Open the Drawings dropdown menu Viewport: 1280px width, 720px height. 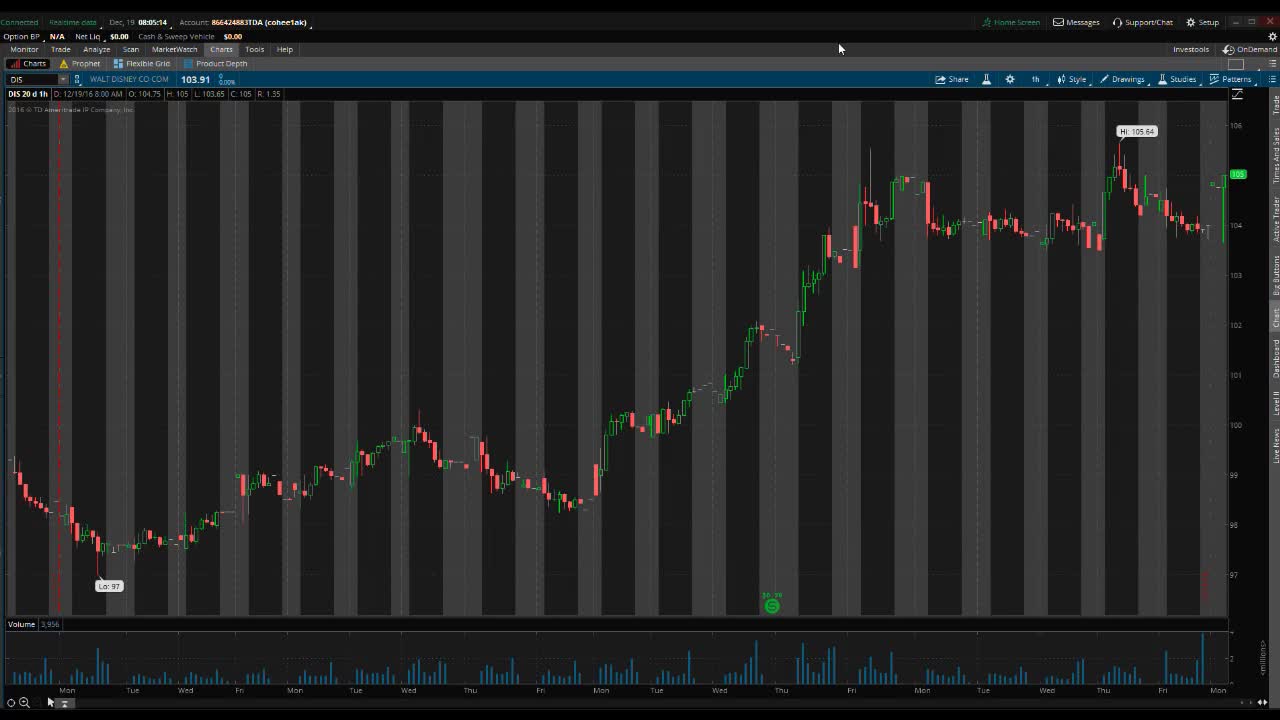tap(1122, 79)
